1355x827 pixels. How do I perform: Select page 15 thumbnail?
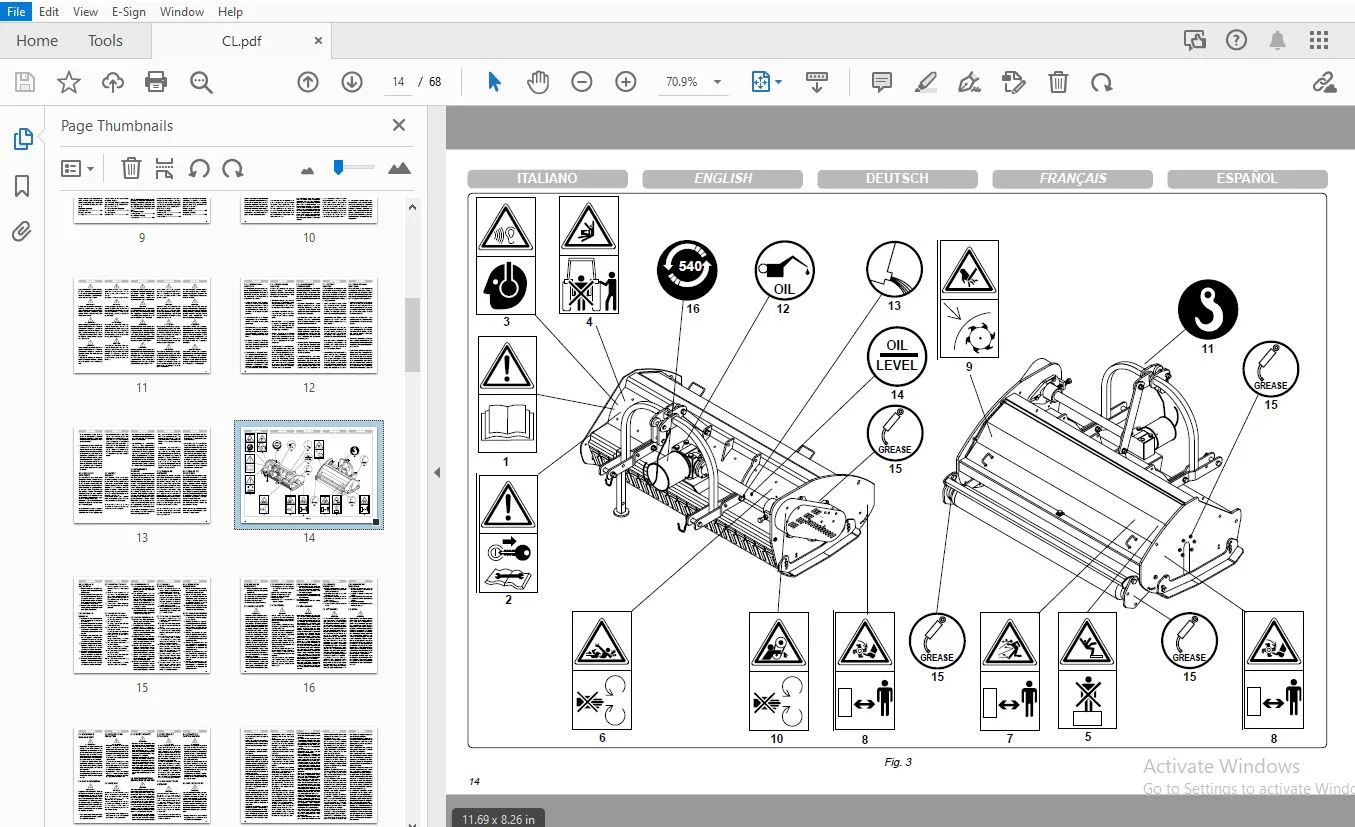click(x=142, y=625)
